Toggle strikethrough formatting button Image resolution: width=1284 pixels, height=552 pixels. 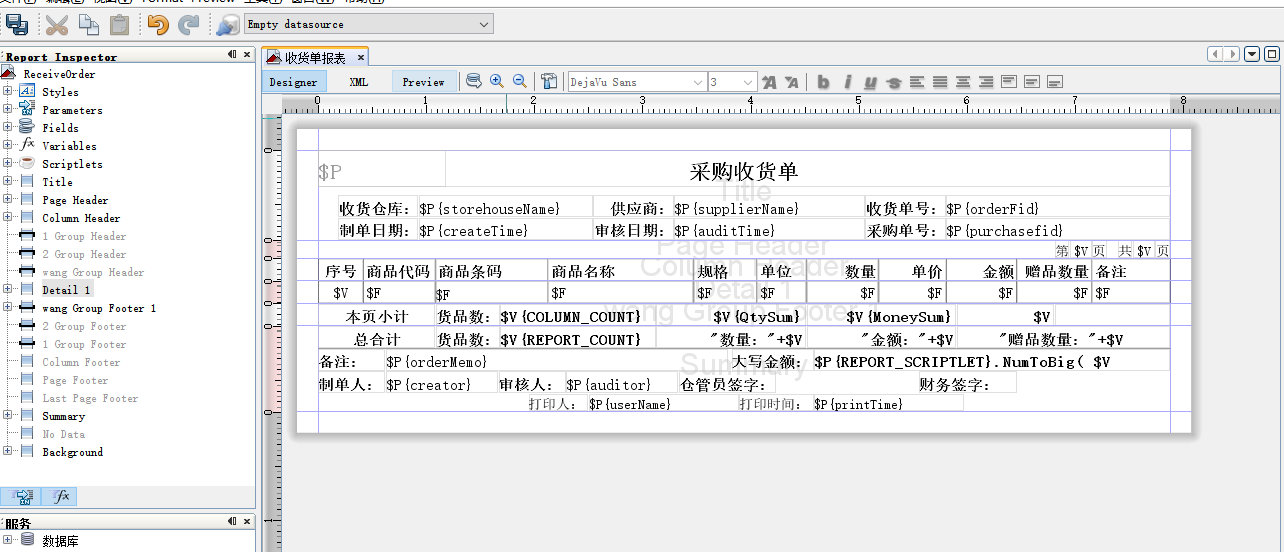894,82
